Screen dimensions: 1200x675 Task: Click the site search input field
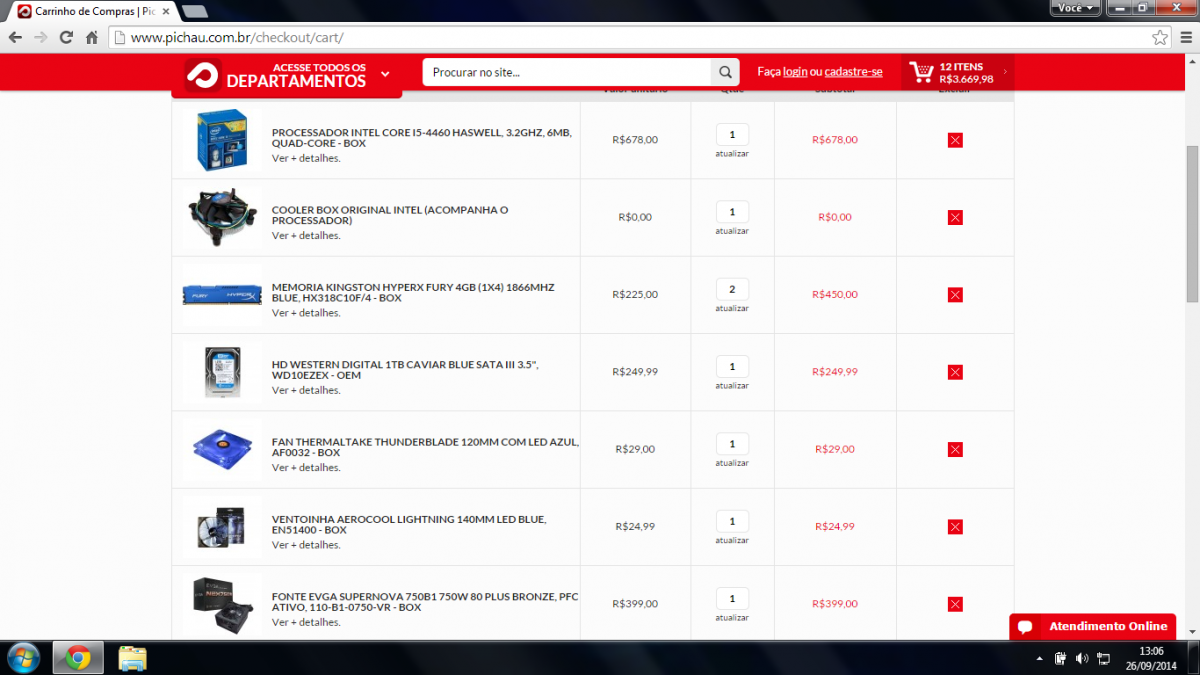click(567, 72)
